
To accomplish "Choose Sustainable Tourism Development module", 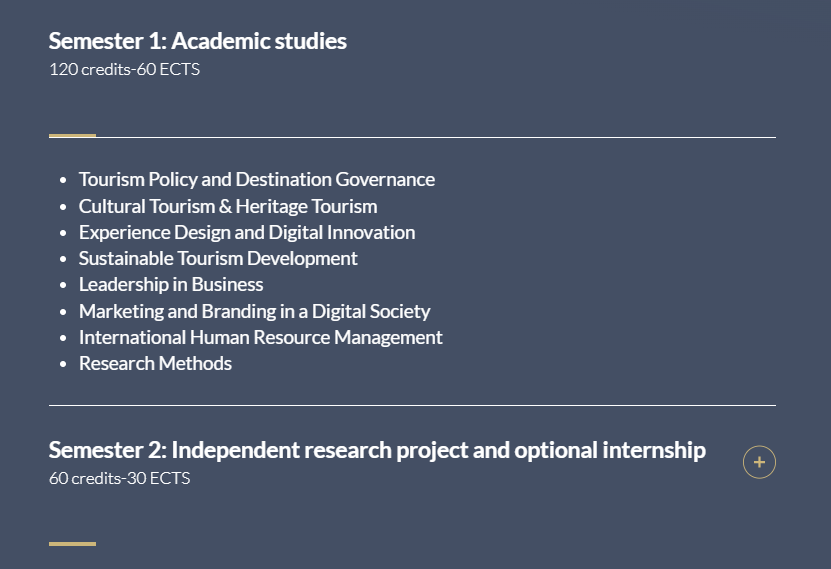I will 217,258.
